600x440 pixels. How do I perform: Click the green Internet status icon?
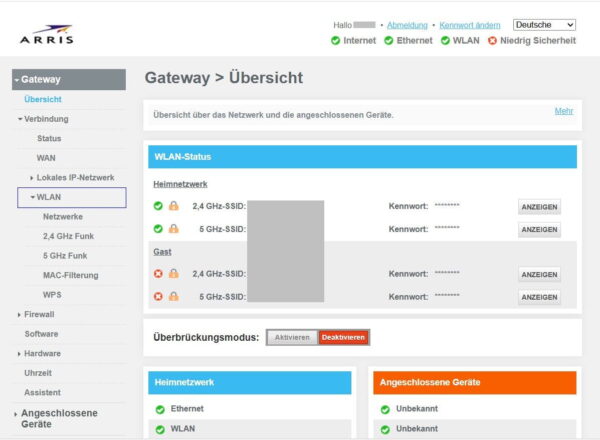336,41
